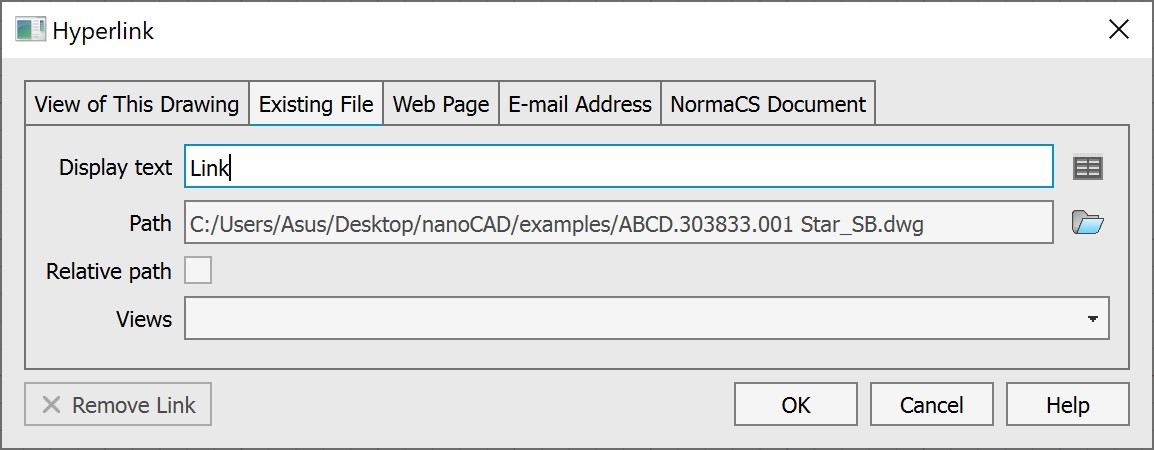The width and height of the screenshot is (1154, 450).
Task: Click the table icon beside Display text
Action: [1087, 168]
